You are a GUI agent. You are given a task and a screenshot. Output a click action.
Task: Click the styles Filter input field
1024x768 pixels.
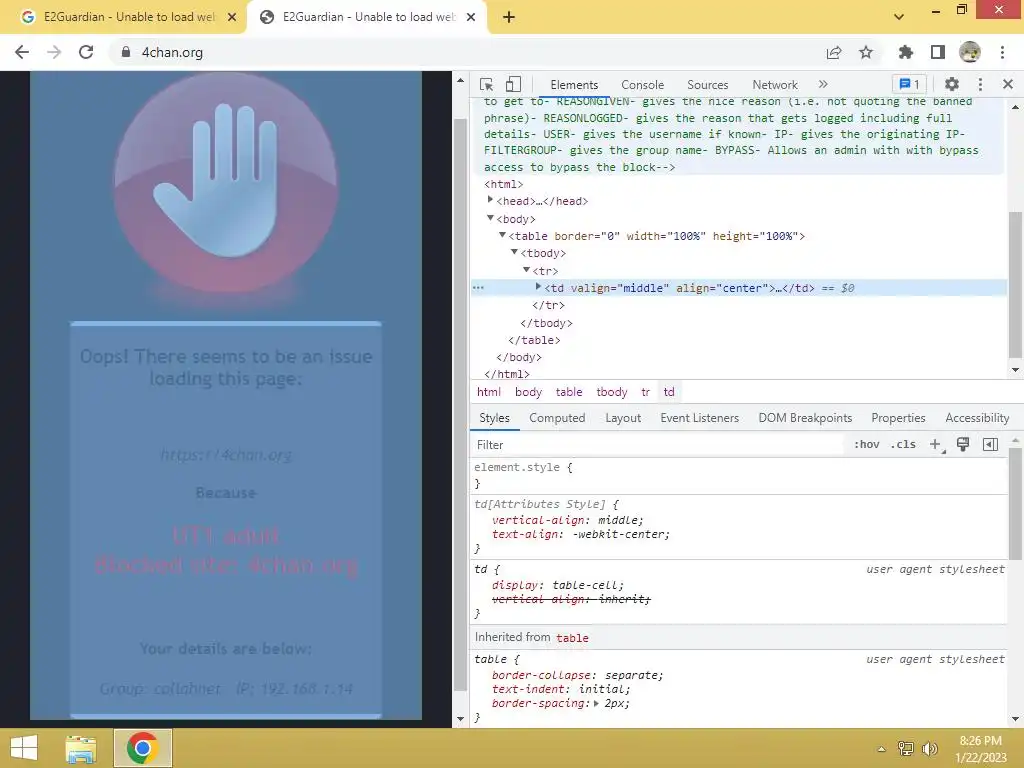[x=658, y=445]
